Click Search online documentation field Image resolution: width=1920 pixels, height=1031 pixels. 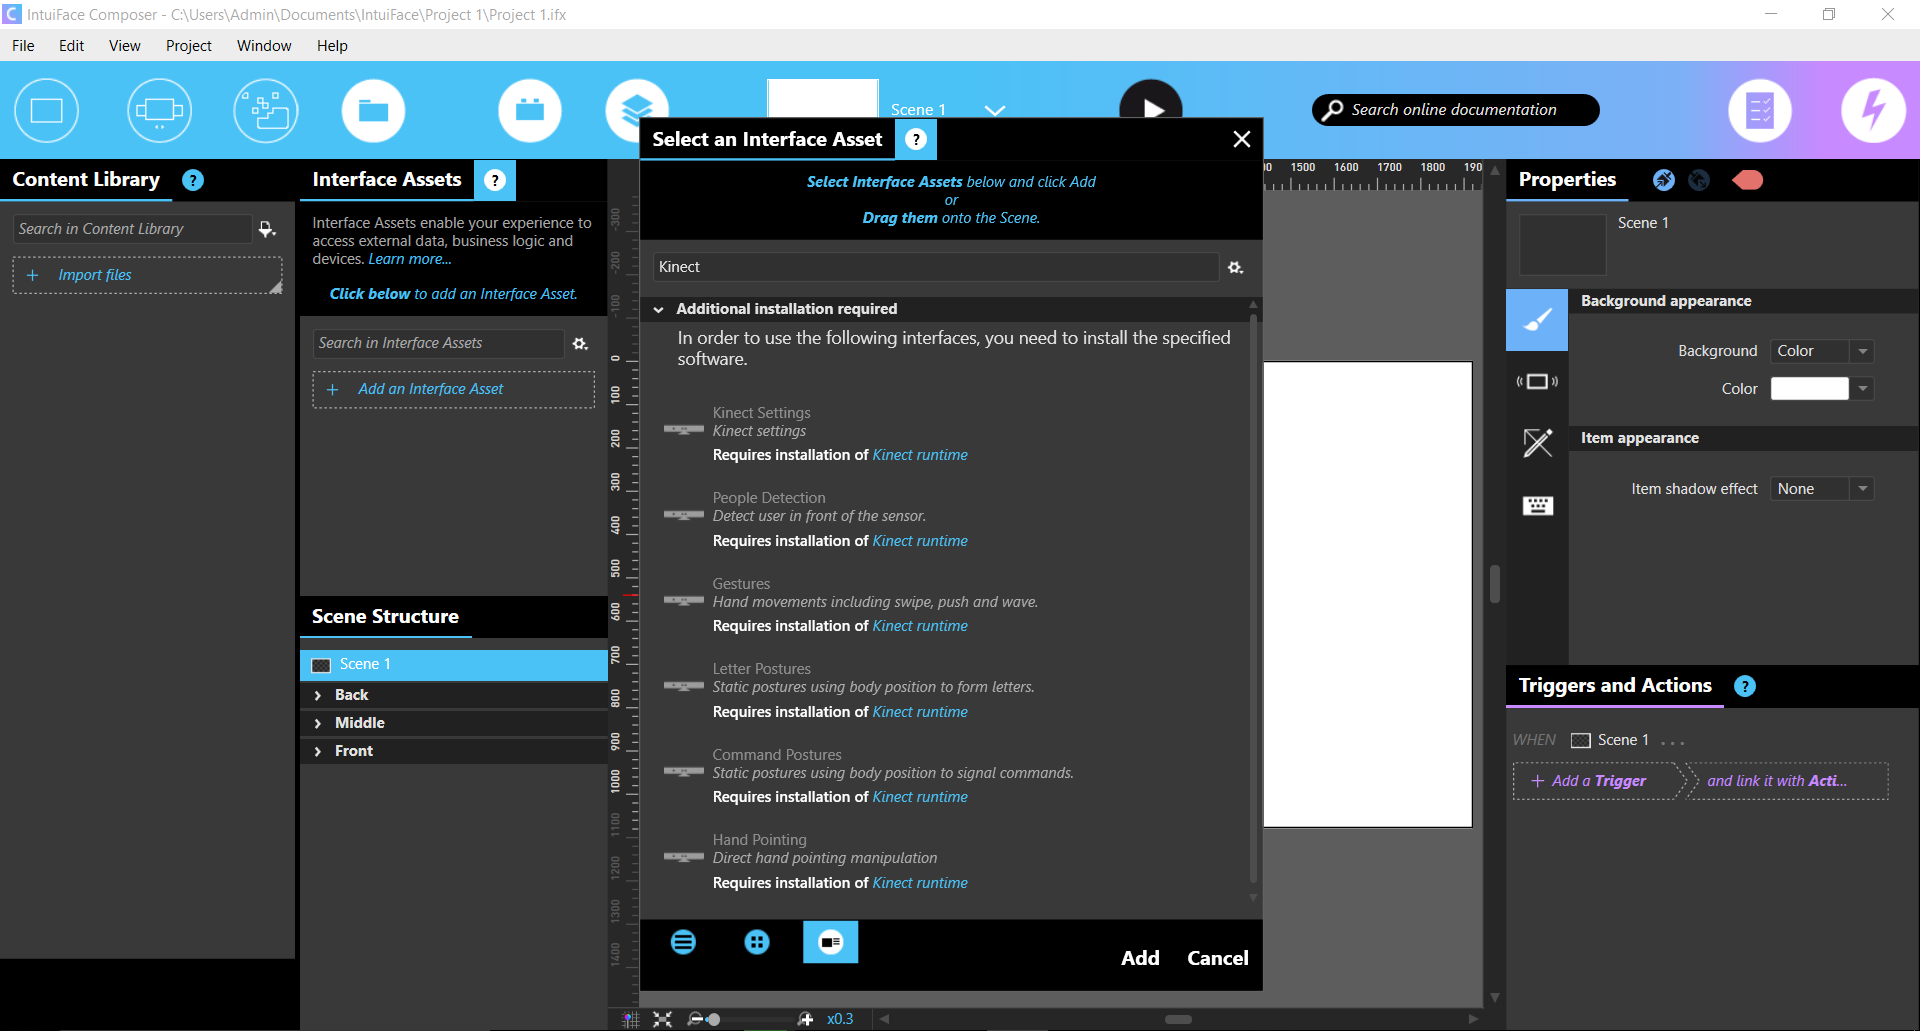click(1455, 110)
